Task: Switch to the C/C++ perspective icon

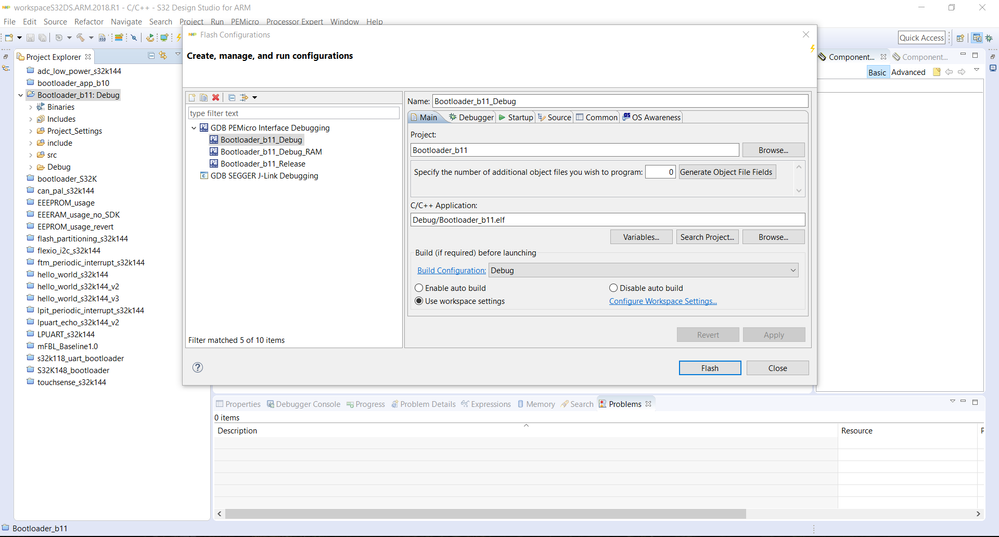Action: click(x=977, y=38)
